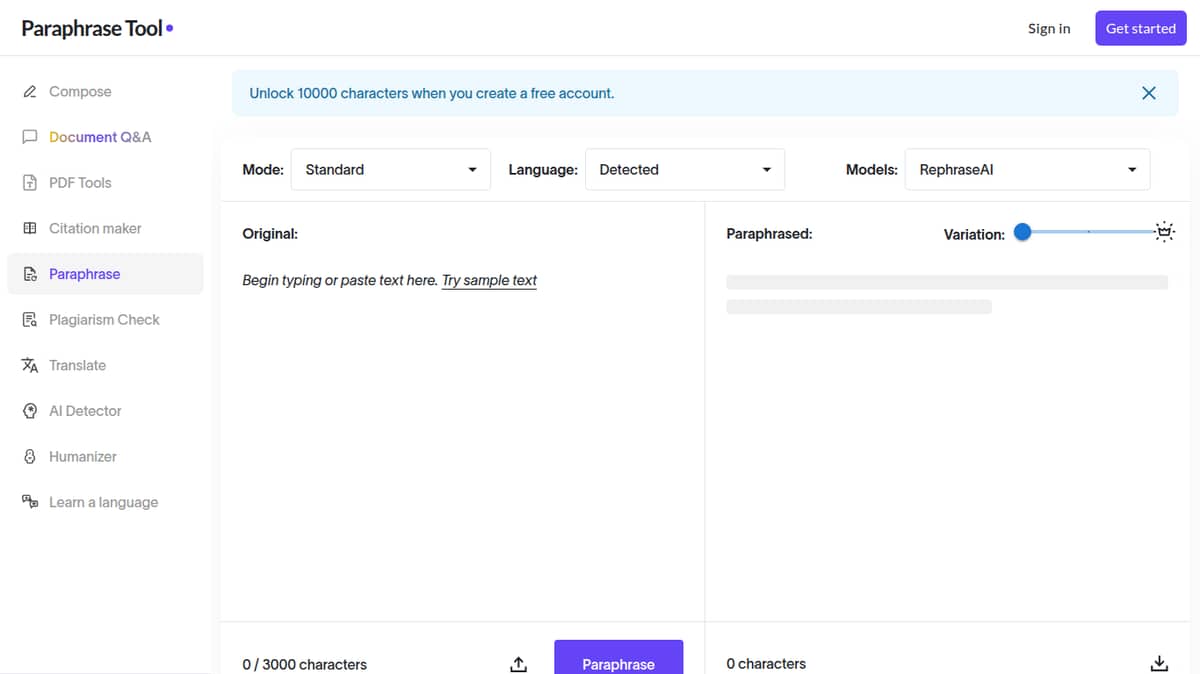Switch to Translate in sidebar
The height and width of the screenshot is (674, 1200).
105,365
